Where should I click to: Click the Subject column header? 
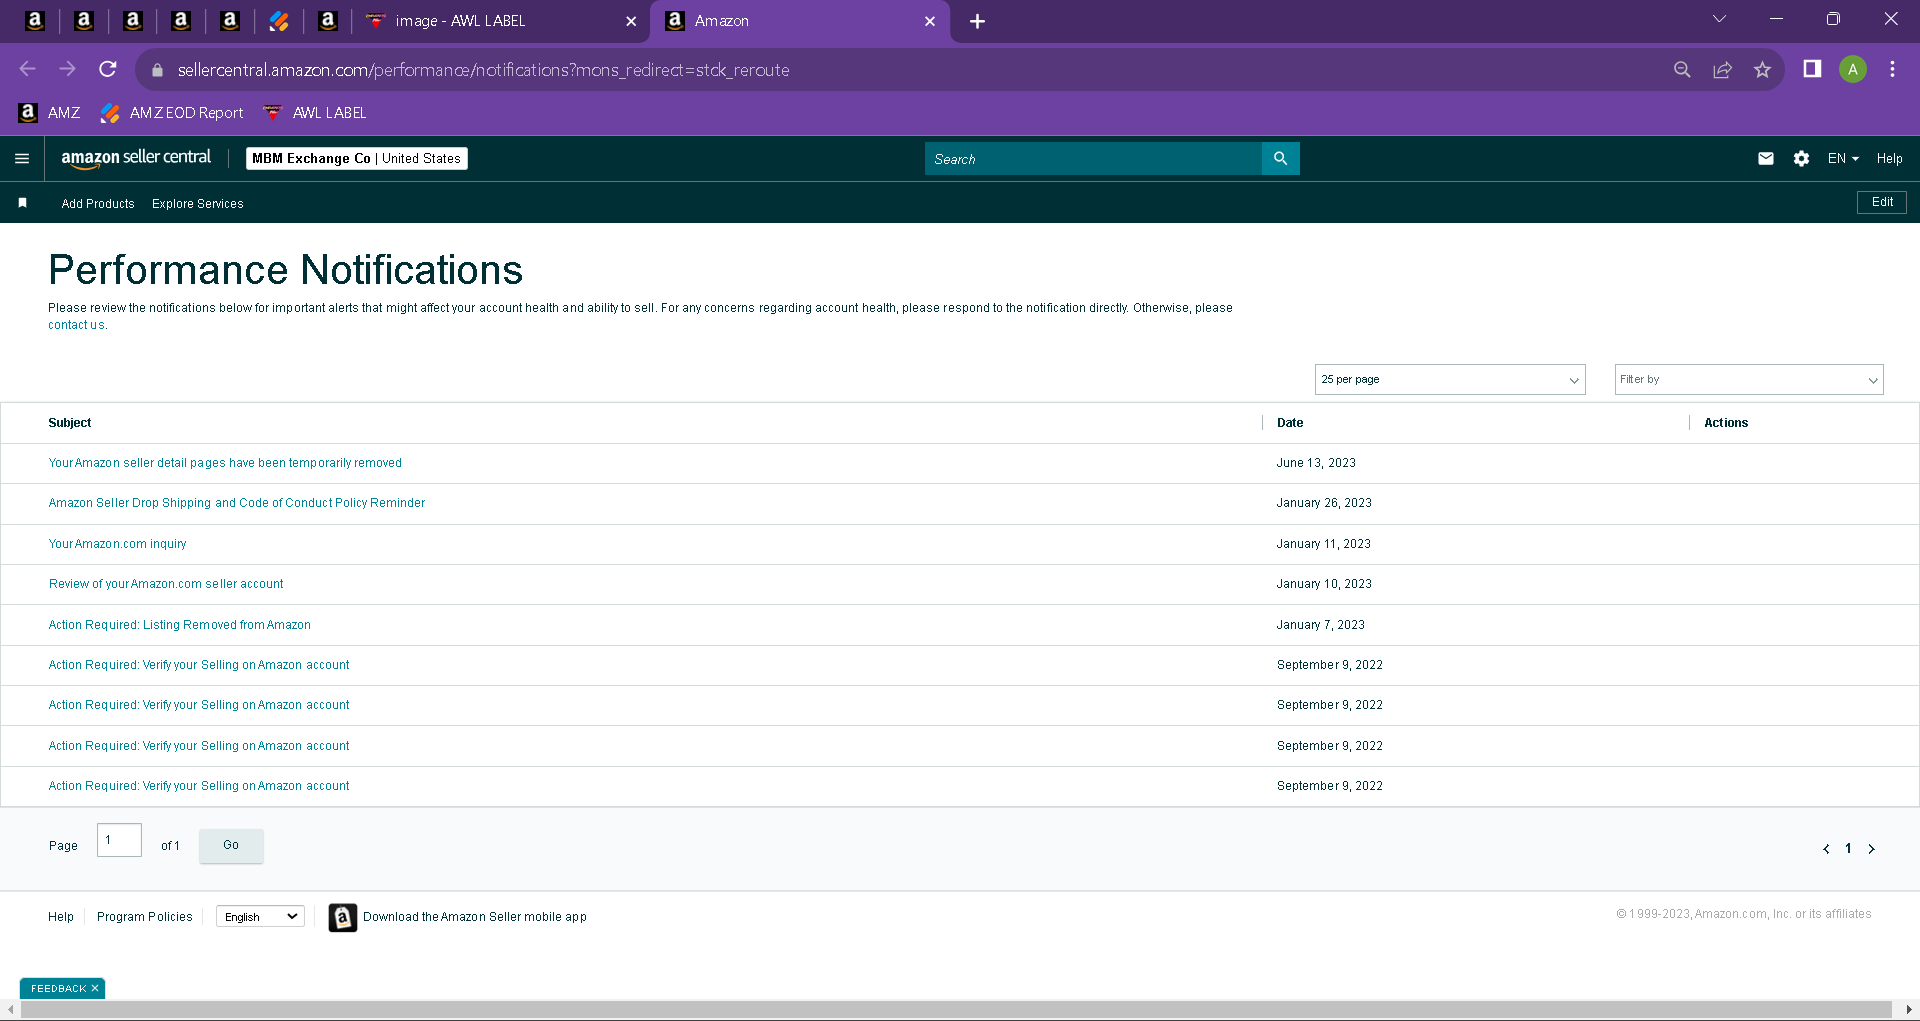click(x=70, y=423)
